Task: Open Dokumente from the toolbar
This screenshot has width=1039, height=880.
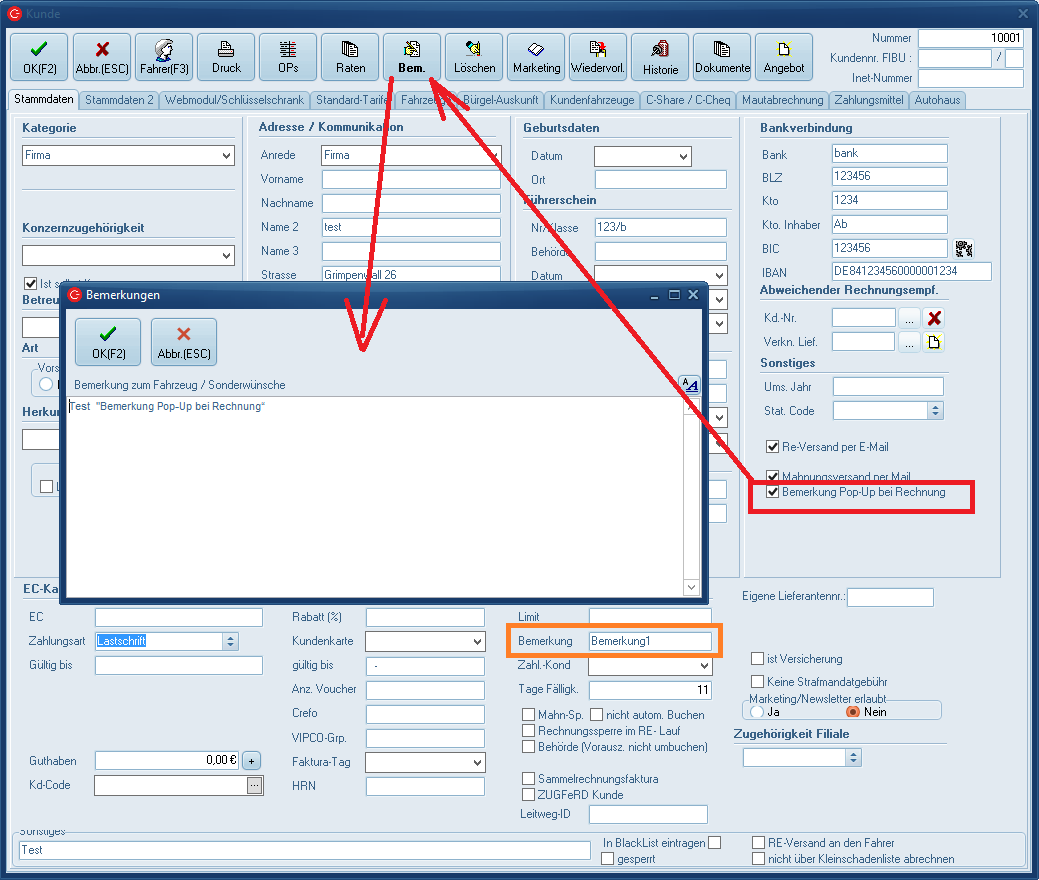Action: coord(722,57)
